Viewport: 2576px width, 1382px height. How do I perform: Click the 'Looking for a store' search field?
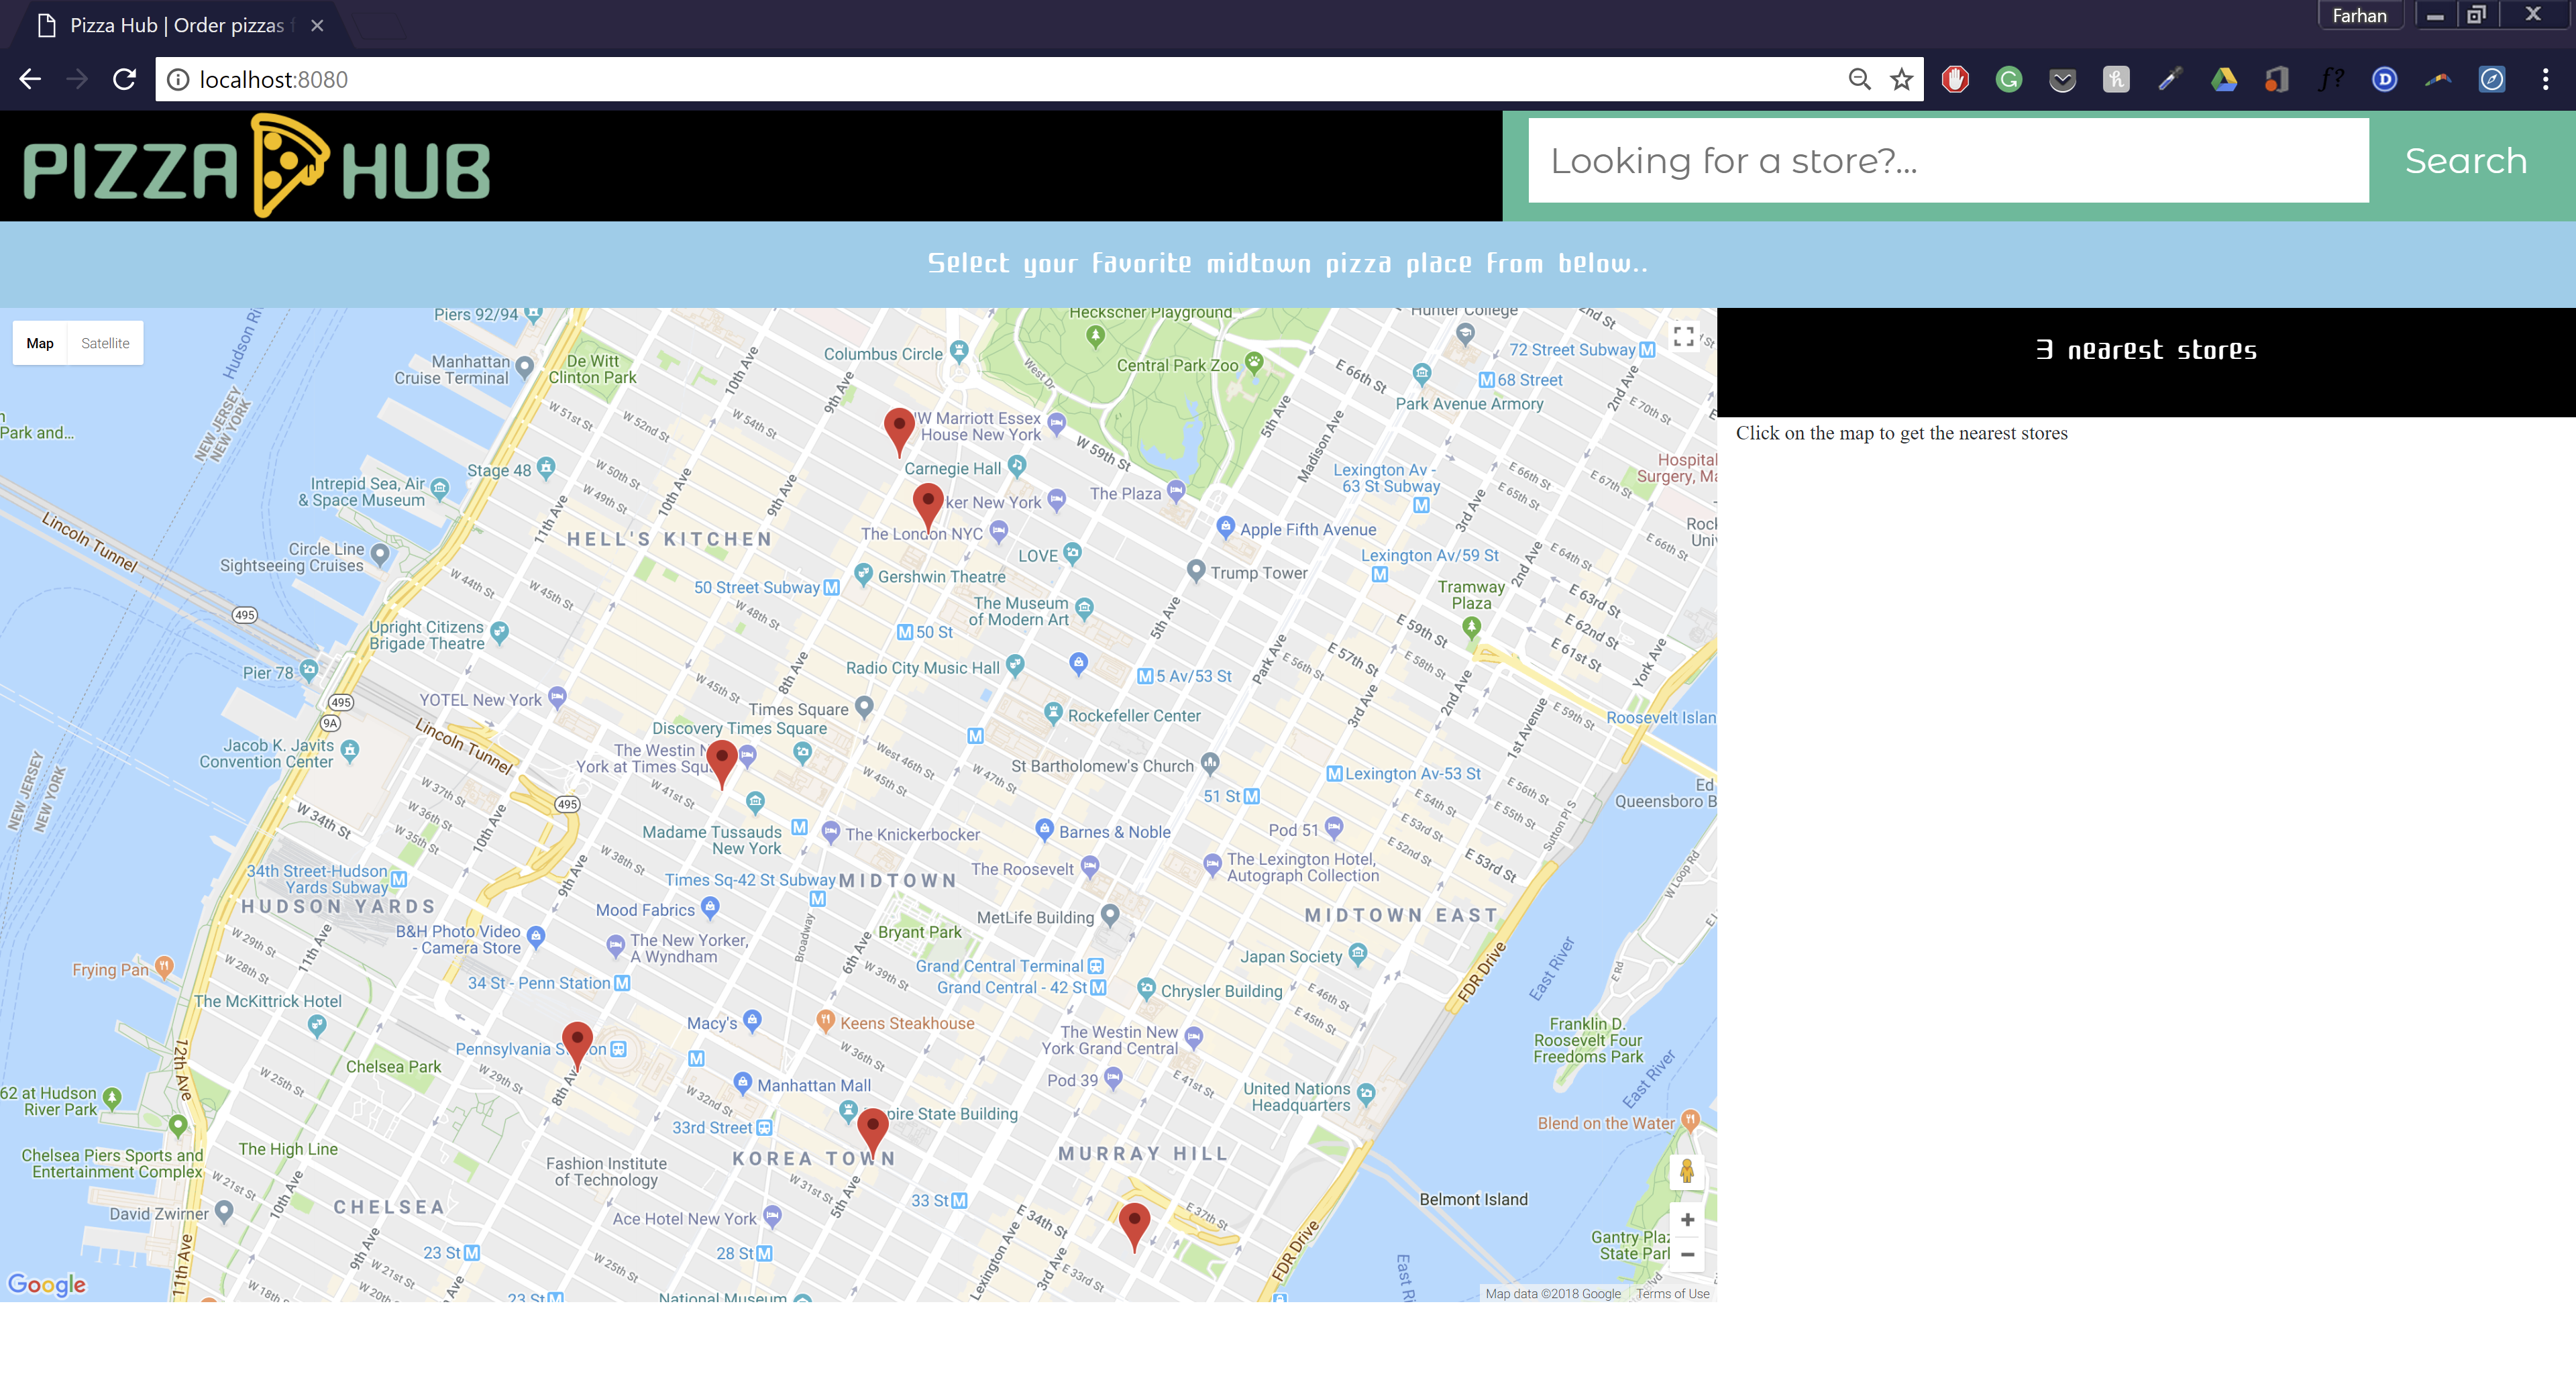[x=1947, y=161]
